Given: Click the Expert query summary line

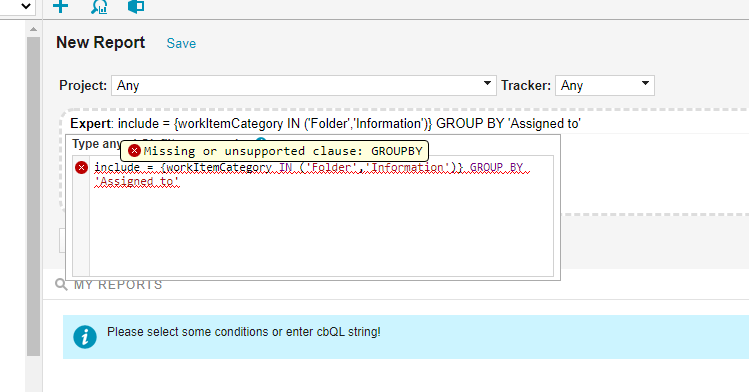Looking at the screenshot, I should (325, 124).
